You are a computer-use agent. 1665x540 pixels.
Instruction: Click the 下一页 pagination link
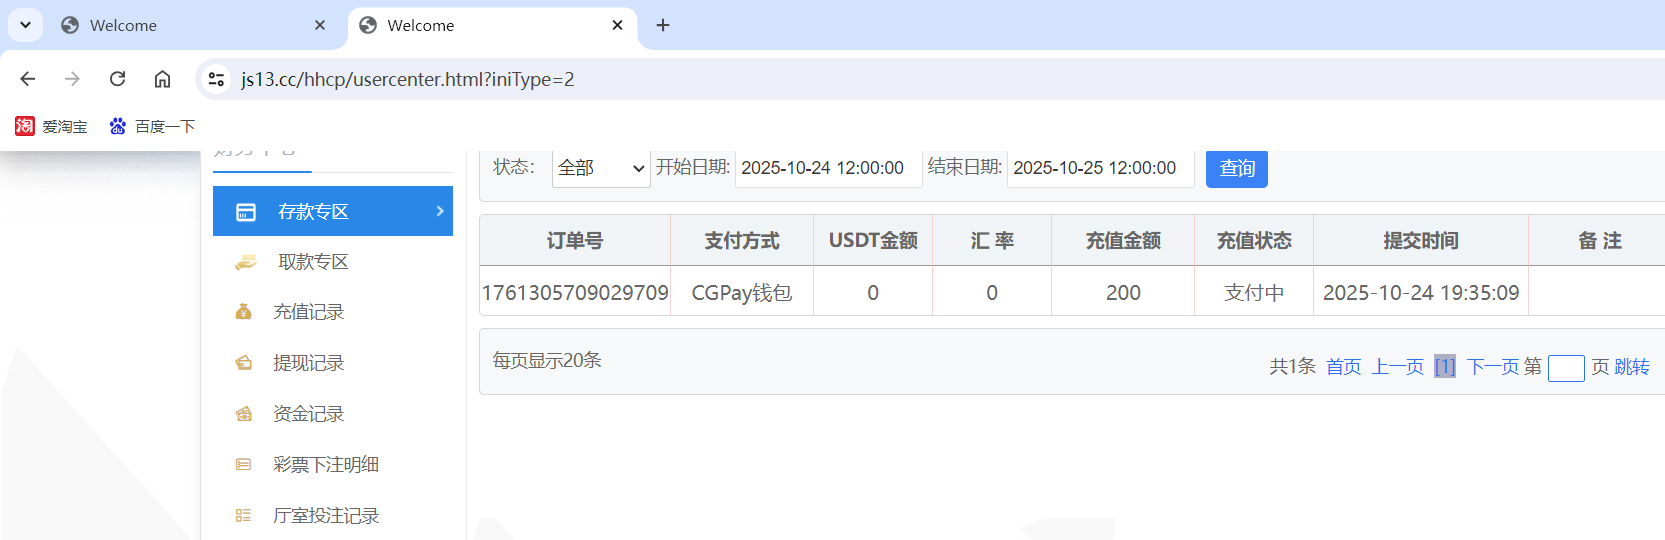click(1492, 367)
